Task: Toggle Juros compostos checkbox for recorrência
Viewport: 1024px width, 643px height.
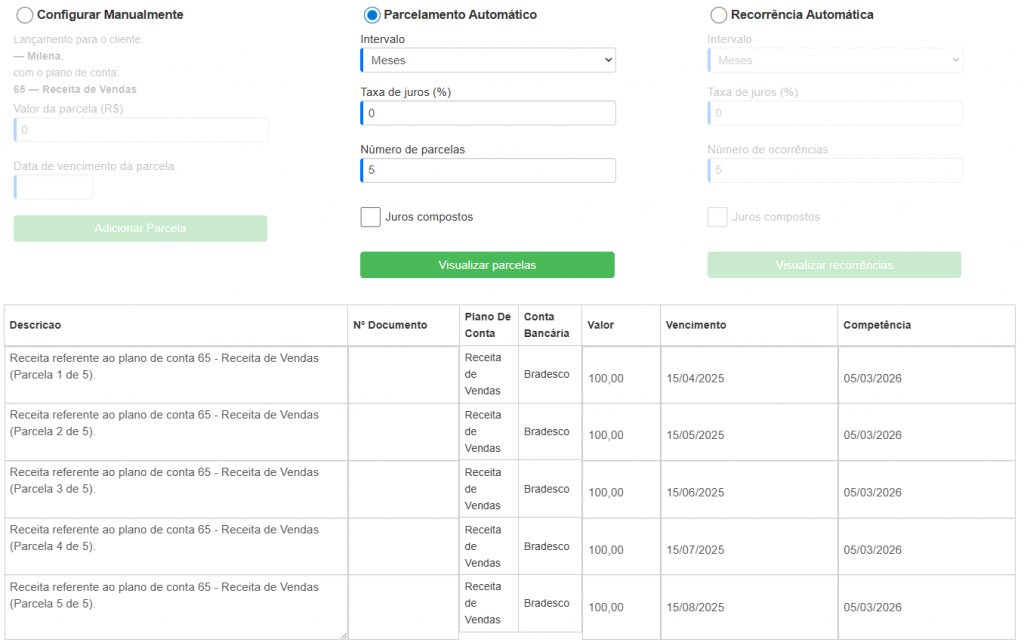Action: (717, 217)
